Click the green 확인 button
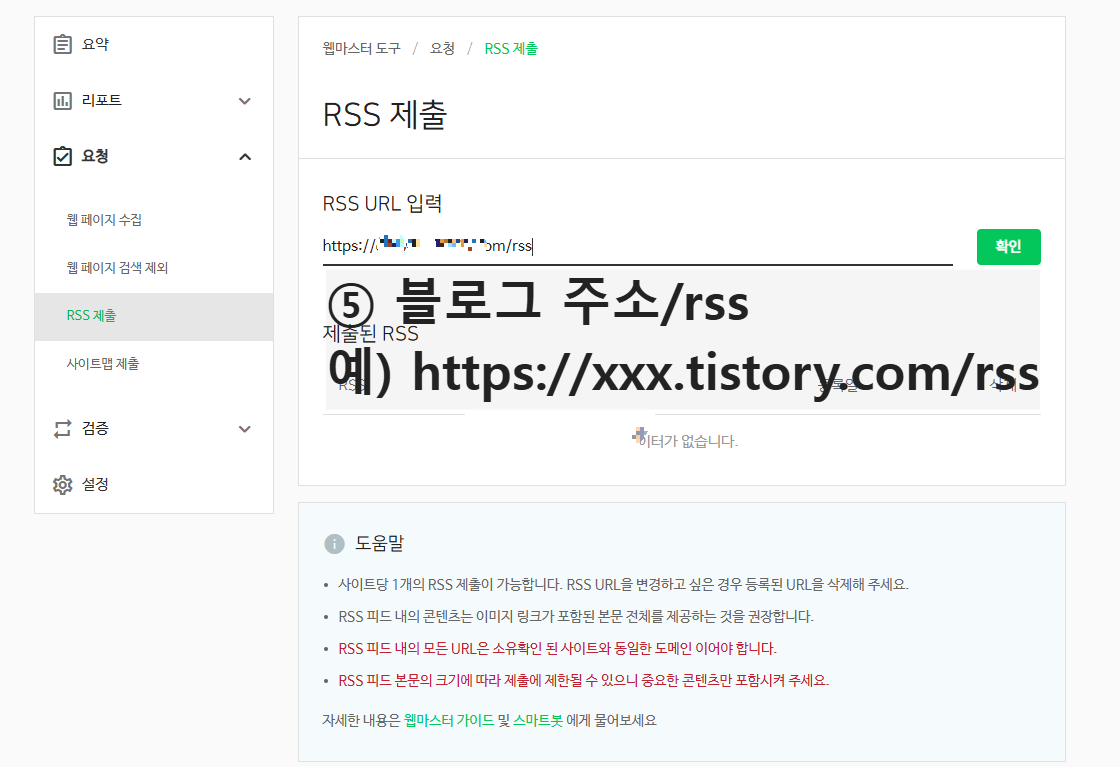 pos(1009,246)
